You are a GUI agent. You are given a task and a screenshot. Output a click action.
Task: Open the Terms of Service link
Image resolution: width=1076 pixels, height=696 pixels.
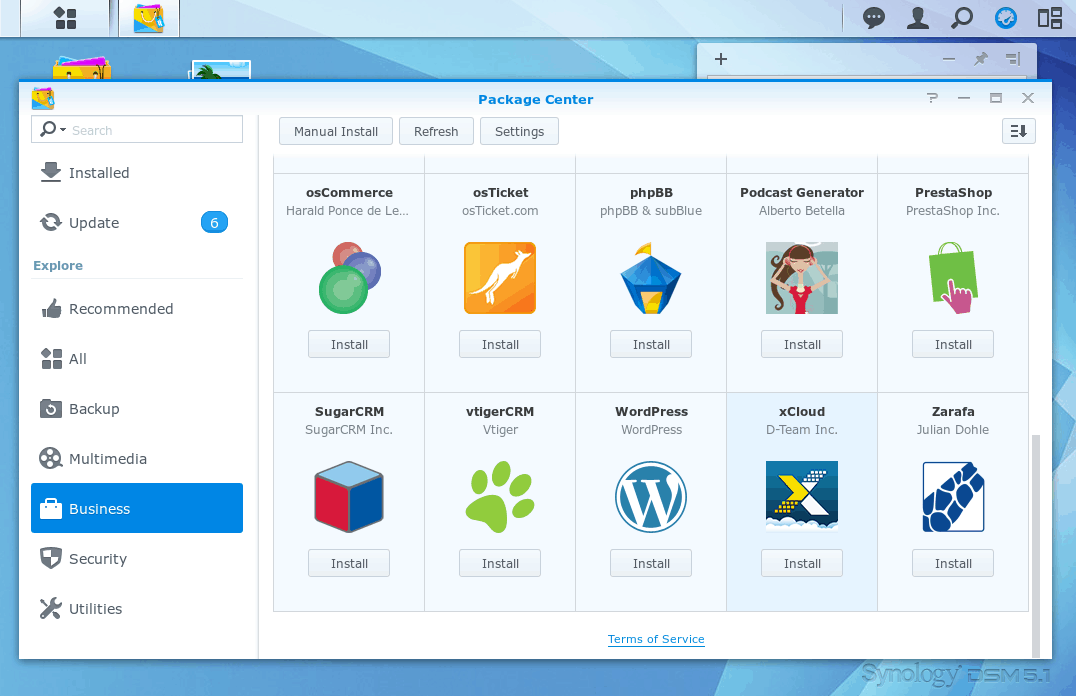coord(656,639)
